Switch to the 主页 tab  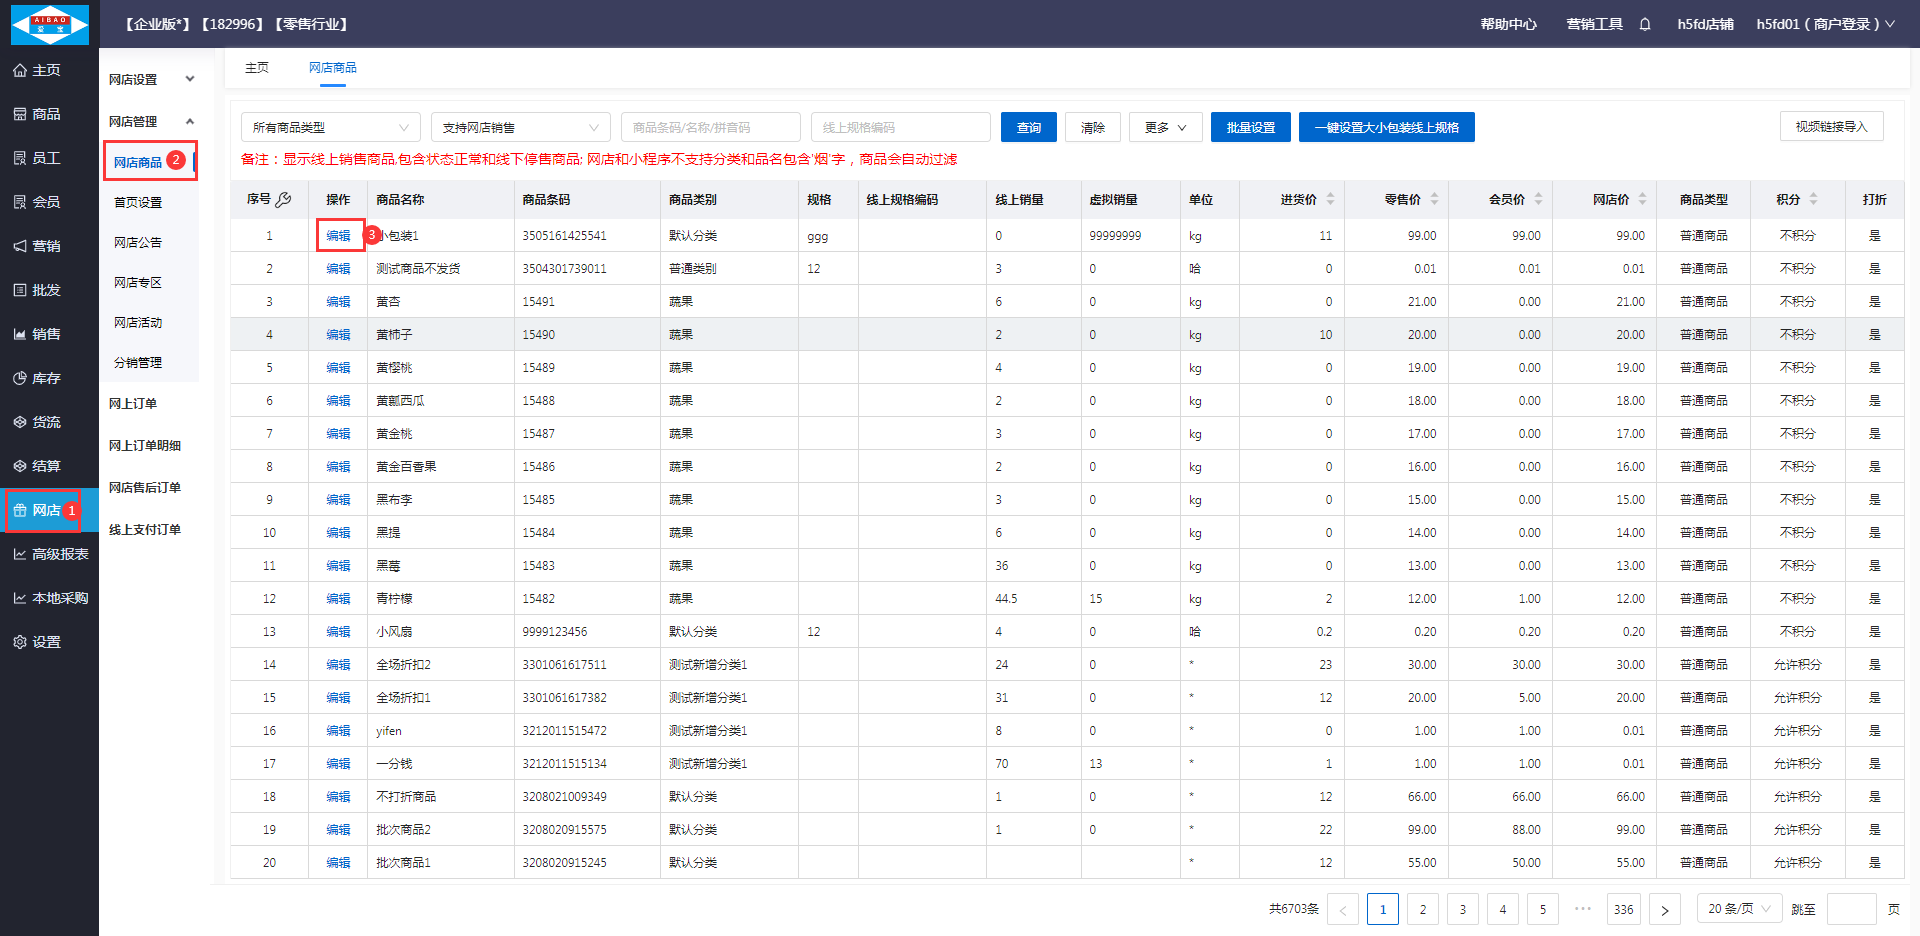click(x=257, y=68)
